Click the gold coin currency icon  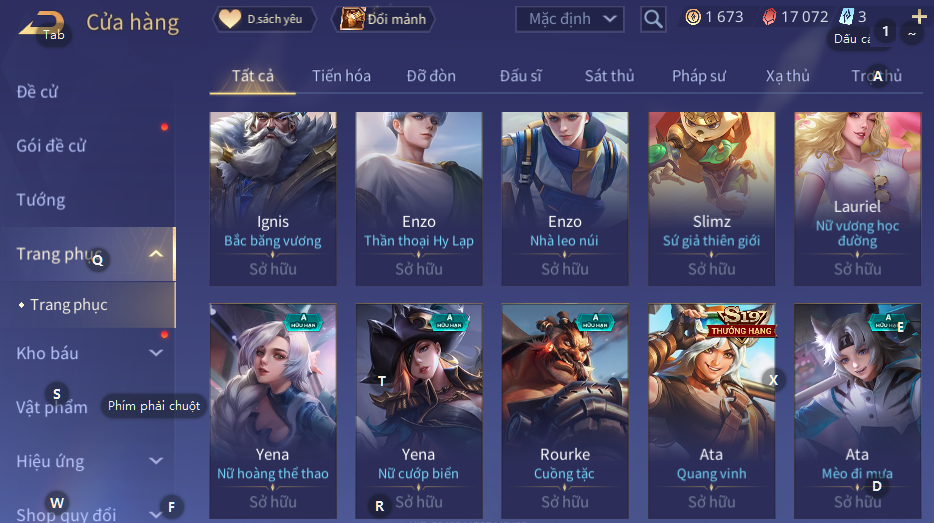point(693,17)
